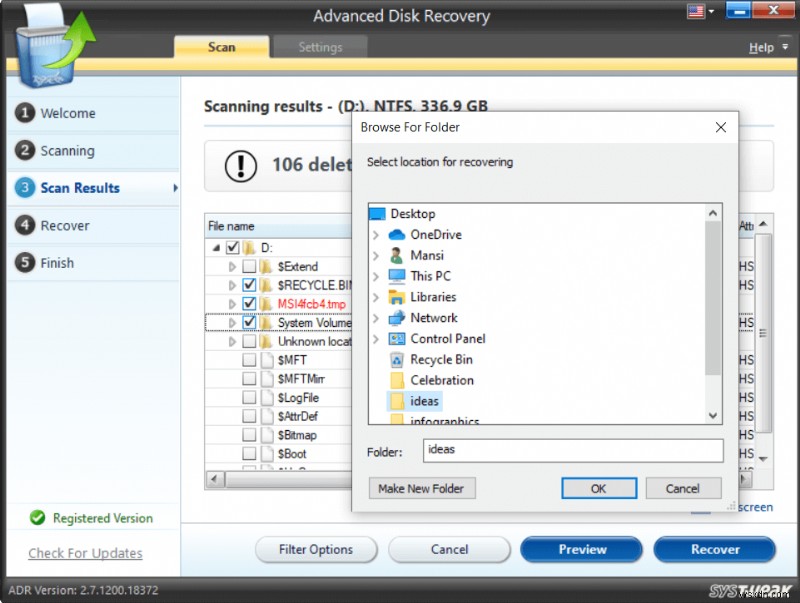800x603 pixels.
Task: Expand the MSI4fcb4.tmp folder node
Action: 232,304
